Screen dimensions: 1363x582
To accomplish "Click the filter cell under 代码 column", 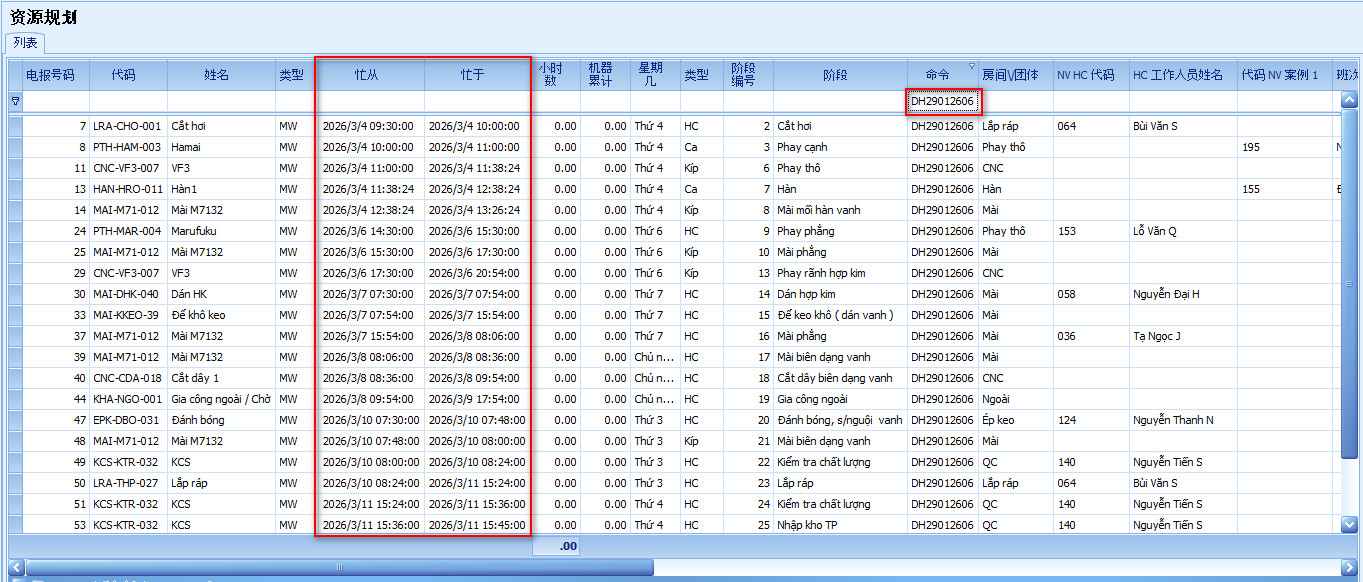I will [127, 101].
